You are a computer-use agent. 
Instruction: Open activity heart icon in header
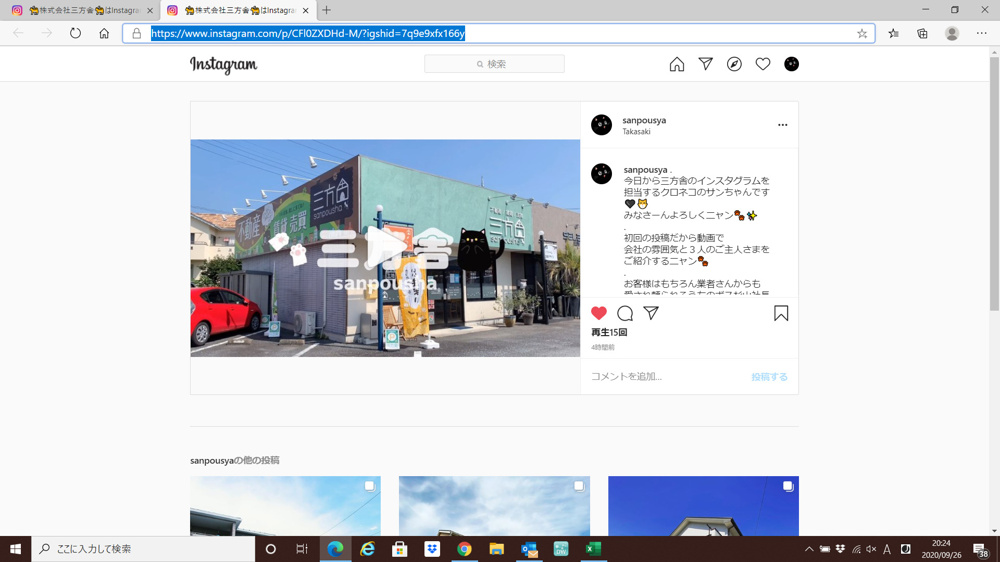click(x=763, y=64)
